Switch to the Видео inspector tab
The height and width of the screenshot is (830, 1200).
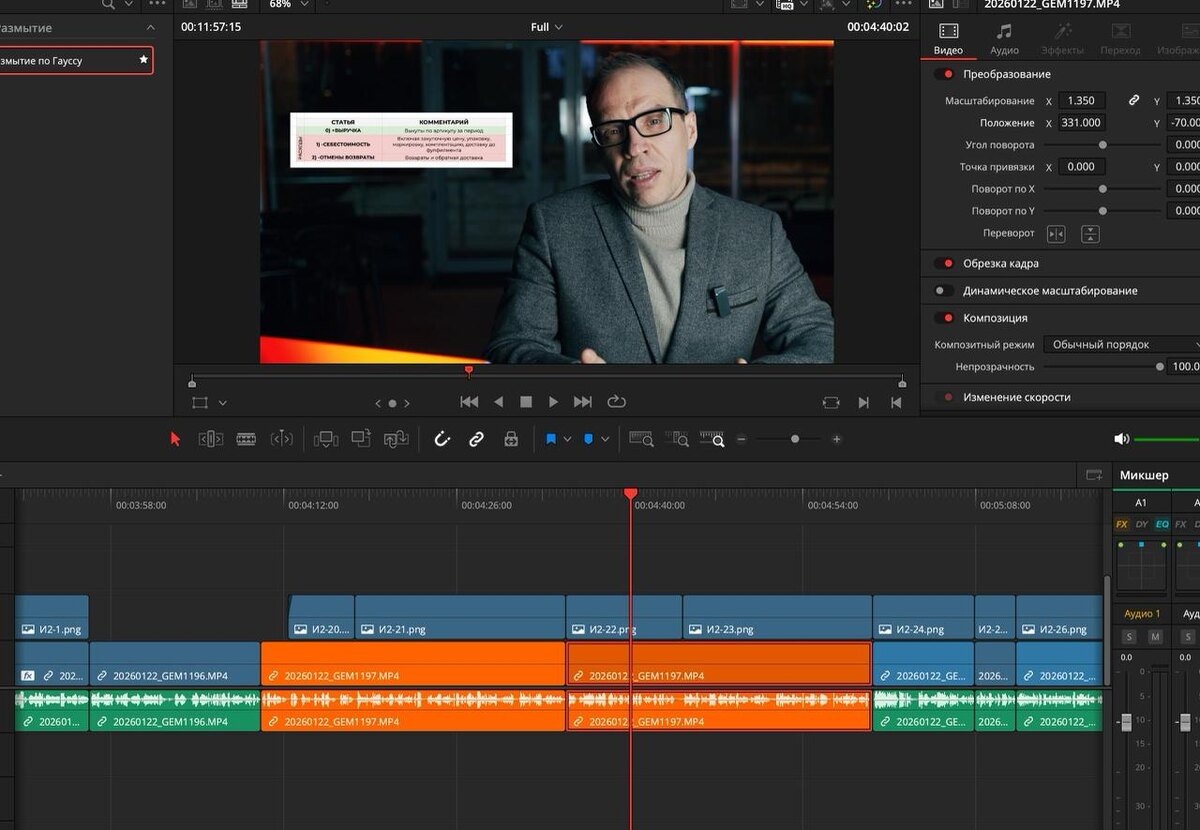pyautogui.click(x=948, y=40)
